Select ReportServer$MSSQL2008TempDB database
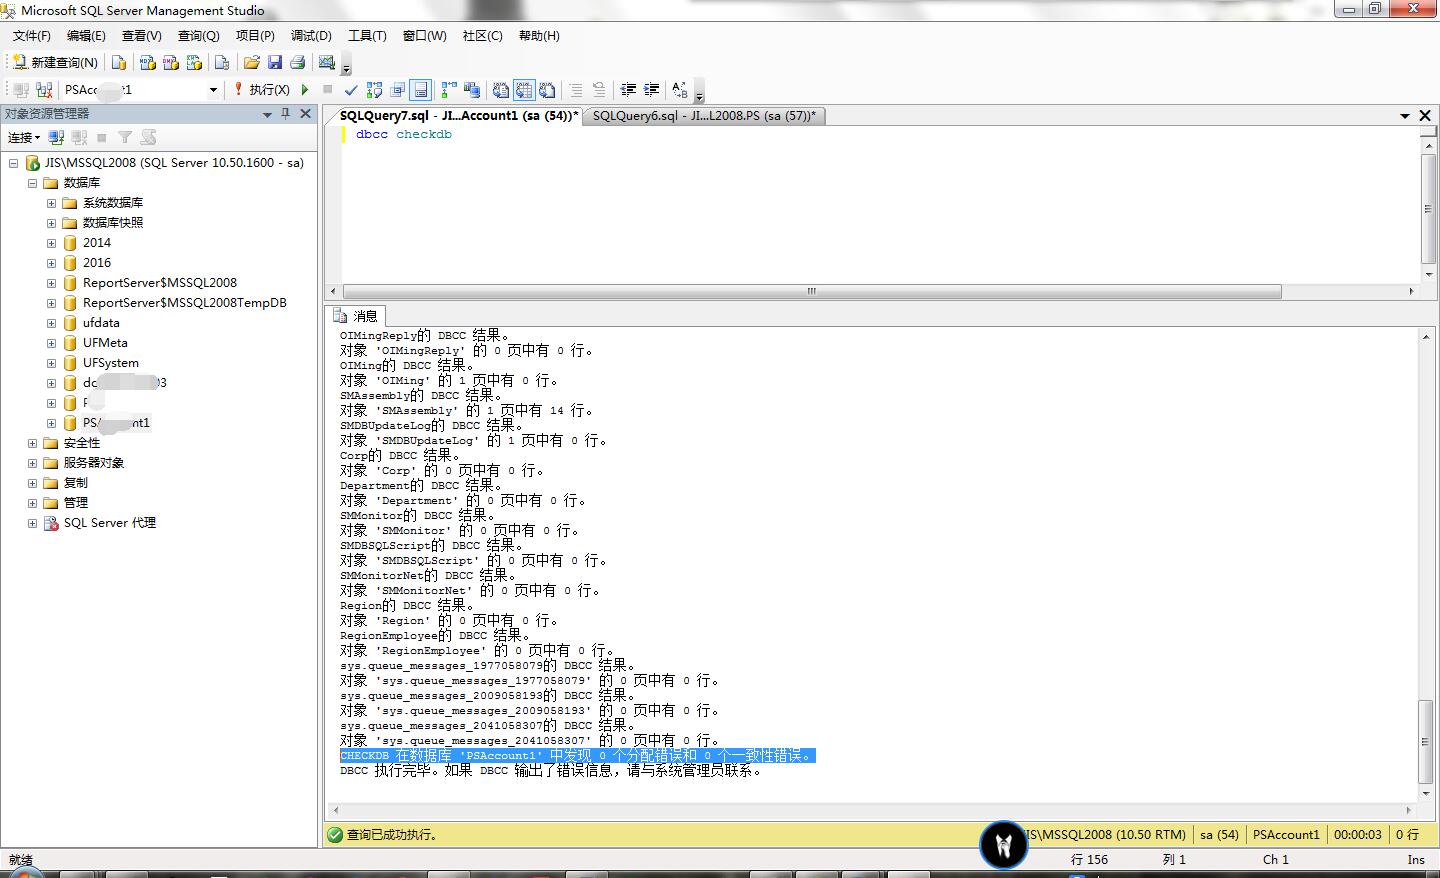 [185, 303]
